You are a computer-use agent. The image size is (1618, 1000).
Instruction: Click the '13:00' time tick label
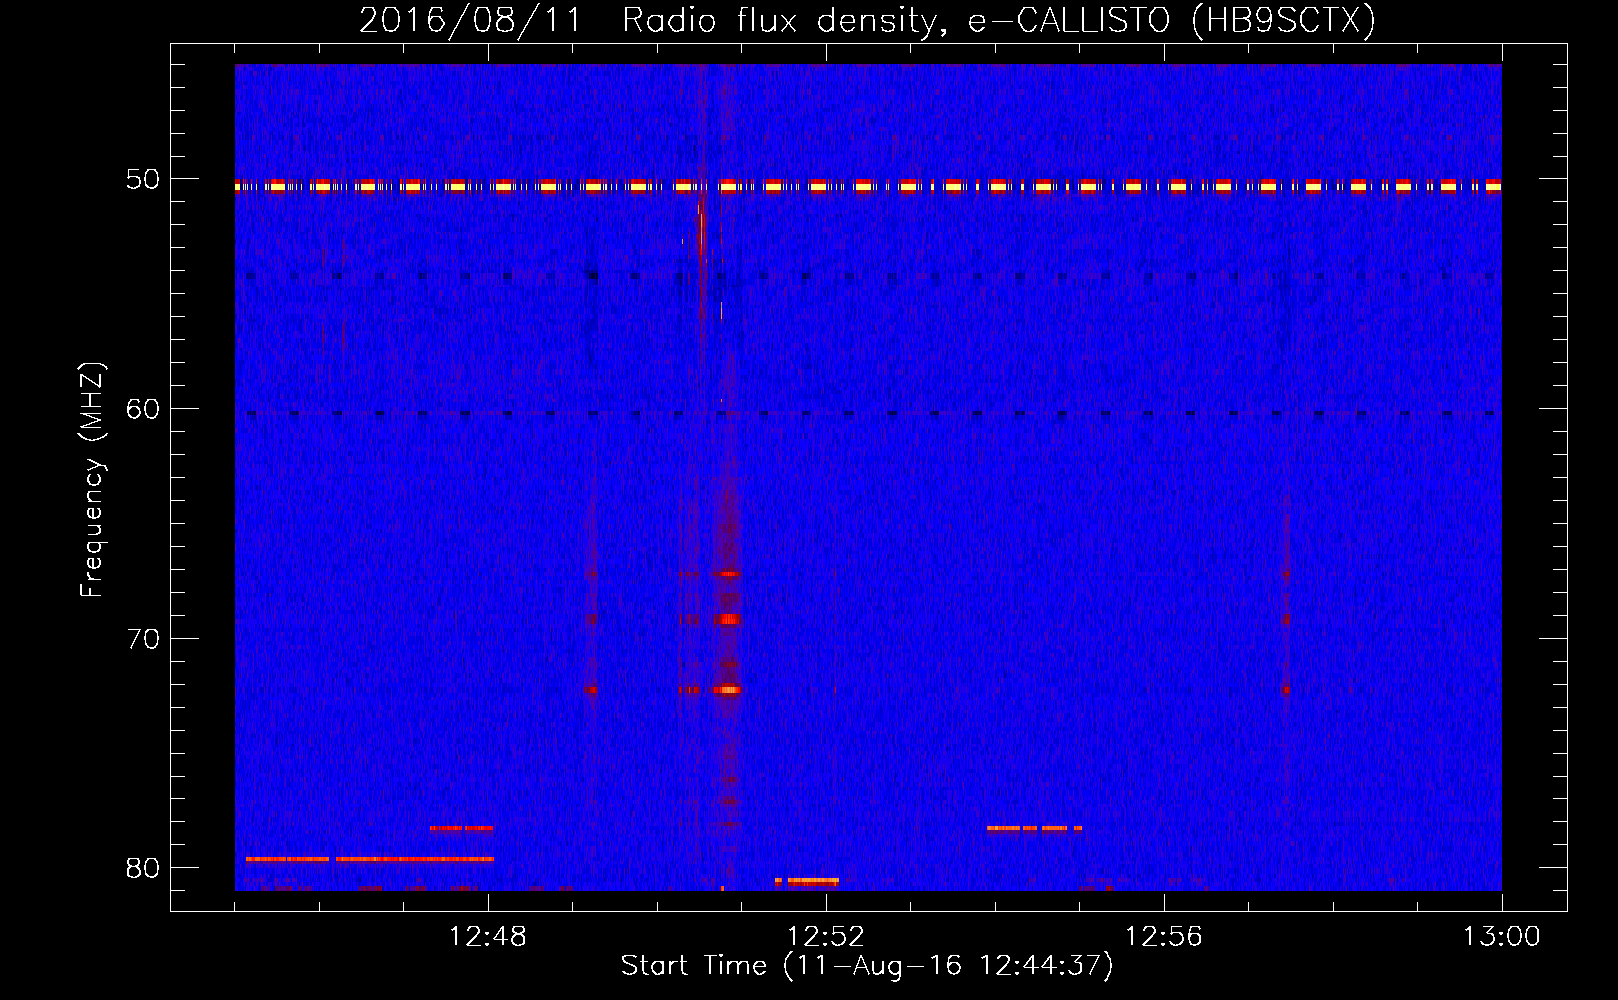click(1502, 937)
